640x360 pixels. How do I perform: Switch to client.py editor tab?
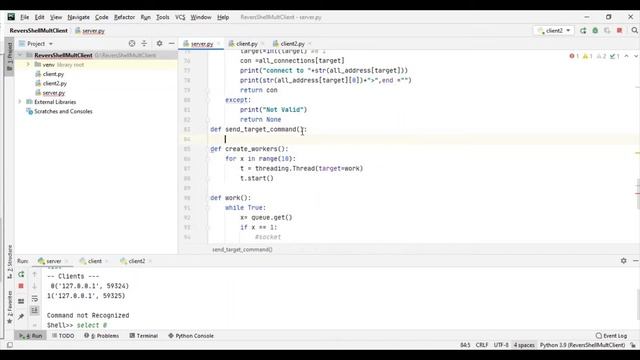click(247, 44)
